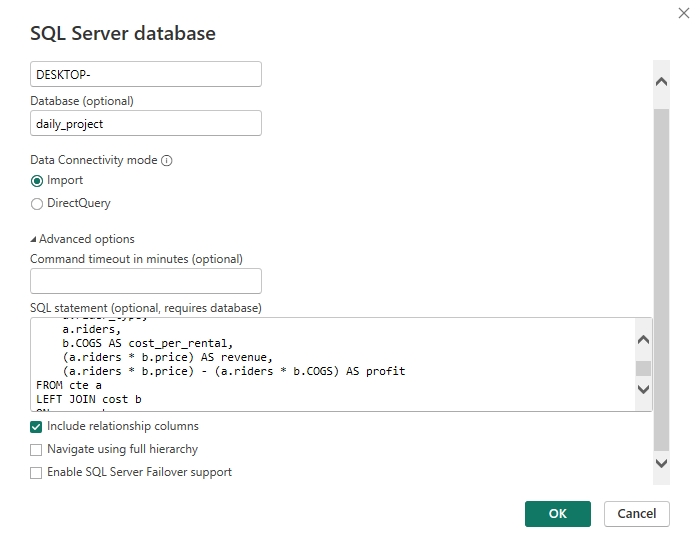Select the DirectQuery connectivity mode
700x557 pixels.
point(37,204)
